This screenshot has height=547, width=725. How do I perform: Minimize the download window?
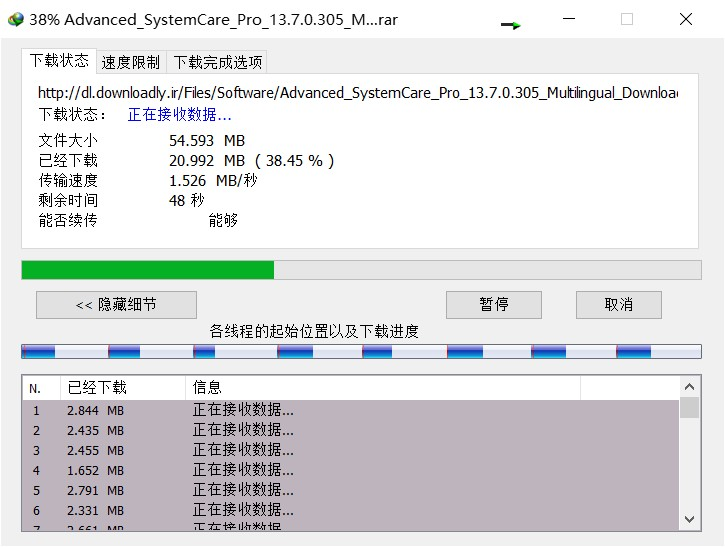coord(569,19)
